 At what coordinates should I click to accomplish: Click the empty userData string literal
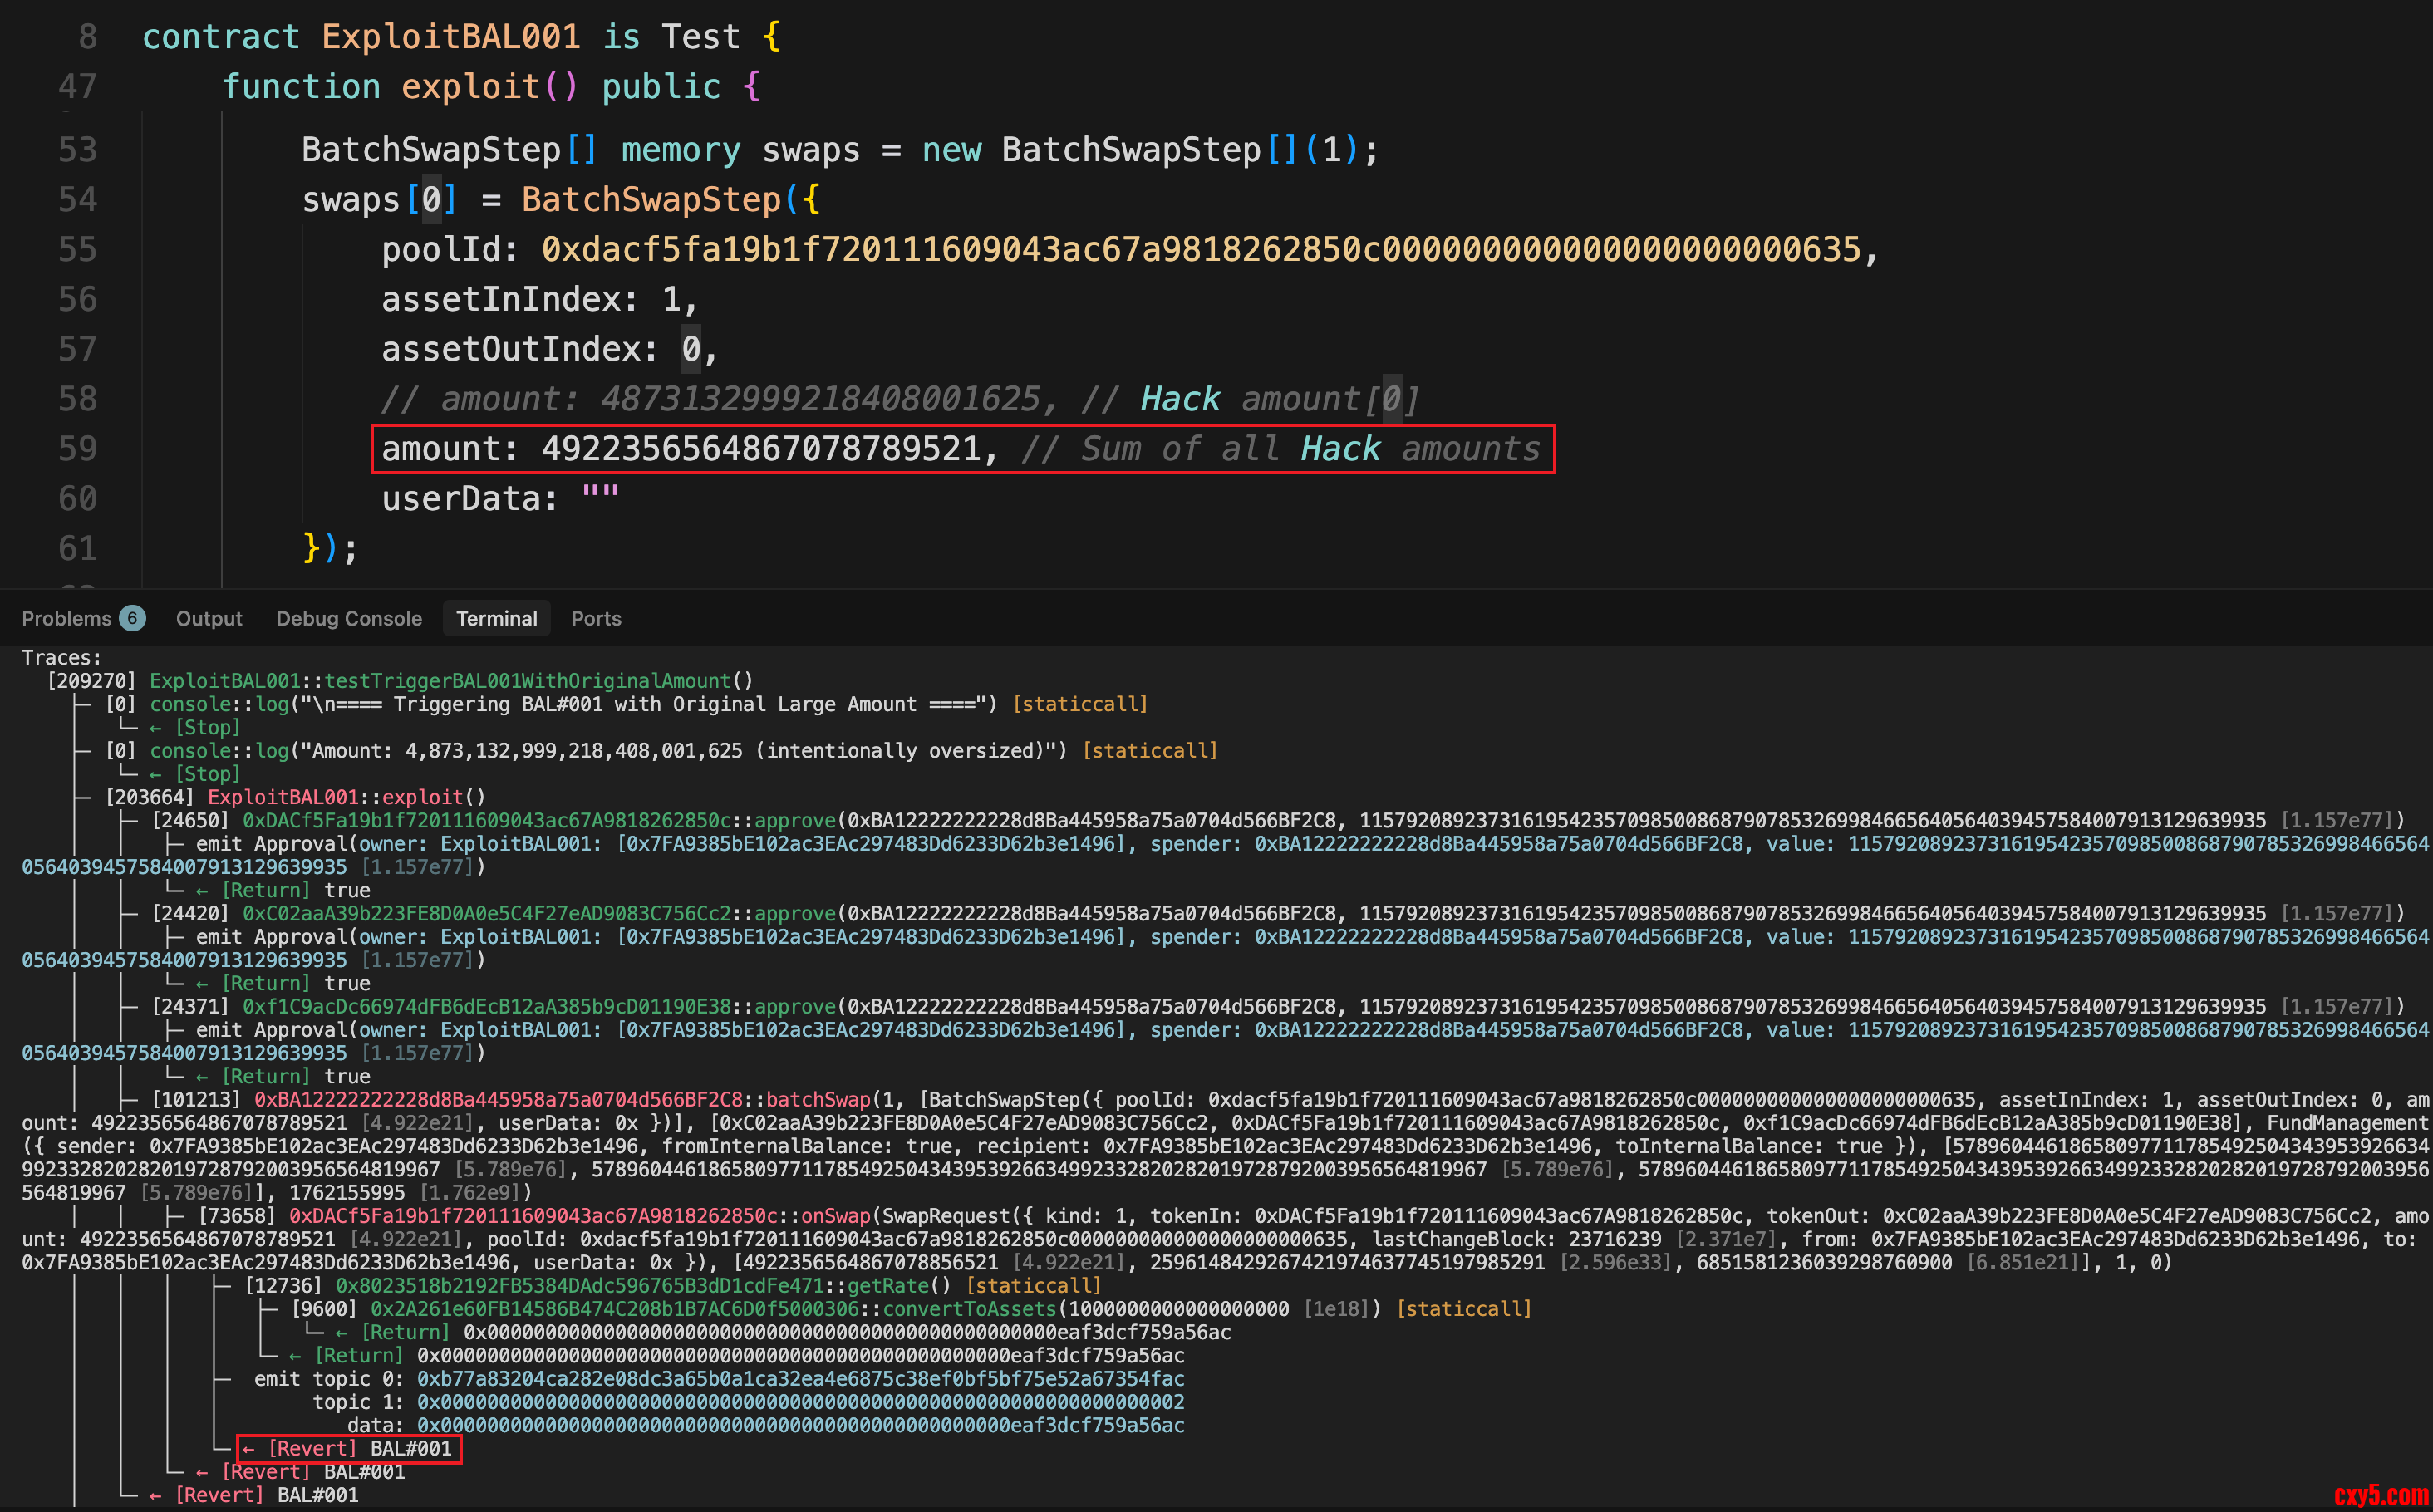click(x=600, y=498)
